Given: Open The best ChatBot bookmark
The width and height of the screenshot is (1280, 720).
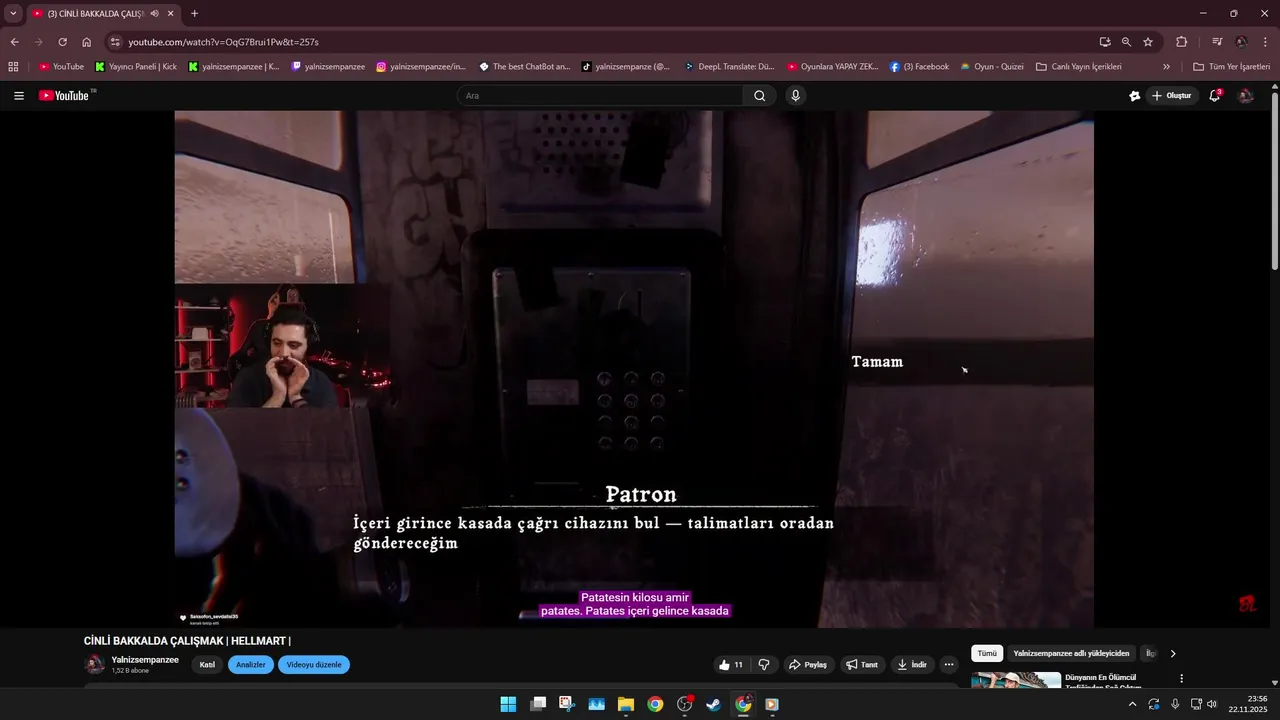Looking at the screenshot, I should (x=524, y=67).
